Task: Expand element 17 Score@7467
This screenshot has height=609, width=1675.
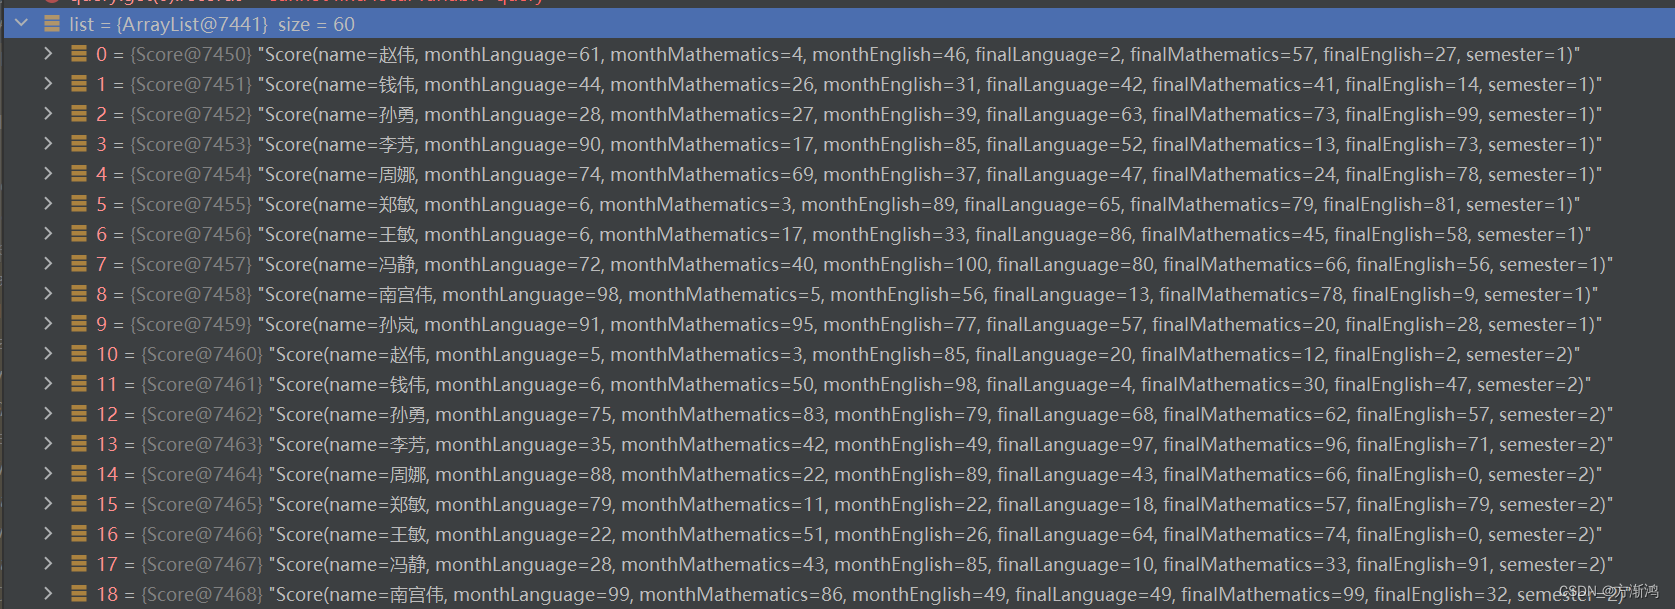Action: [x=48, y=564]
